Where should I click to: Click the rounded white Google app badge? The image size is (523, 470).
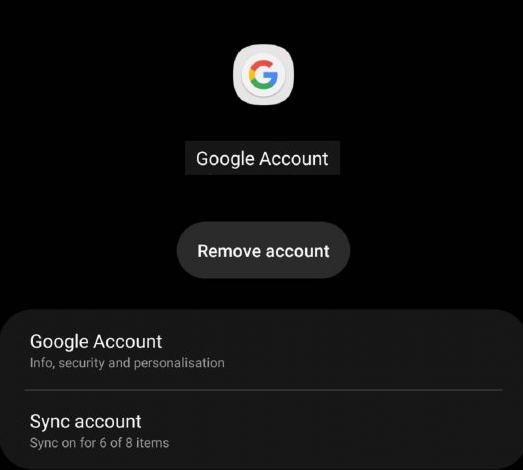click(x=263, y=74)
